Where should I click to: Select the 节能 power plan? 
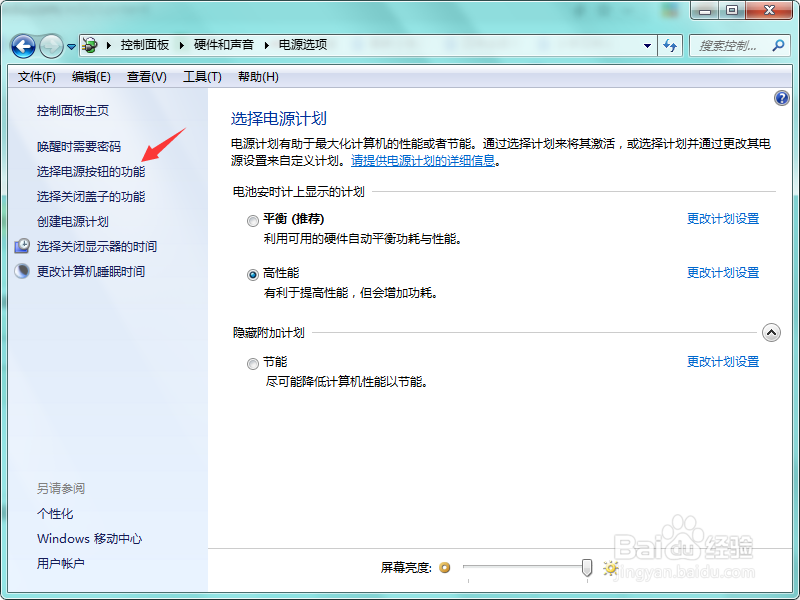[253, 364]
